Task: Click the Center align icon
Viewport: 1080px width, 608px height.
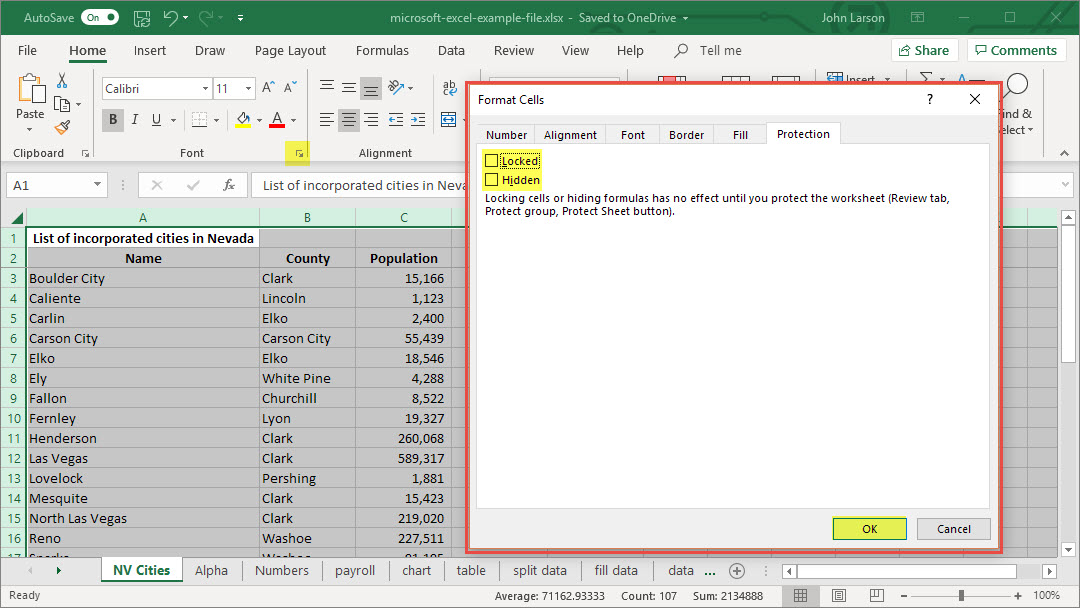Action: pos(348,120)
